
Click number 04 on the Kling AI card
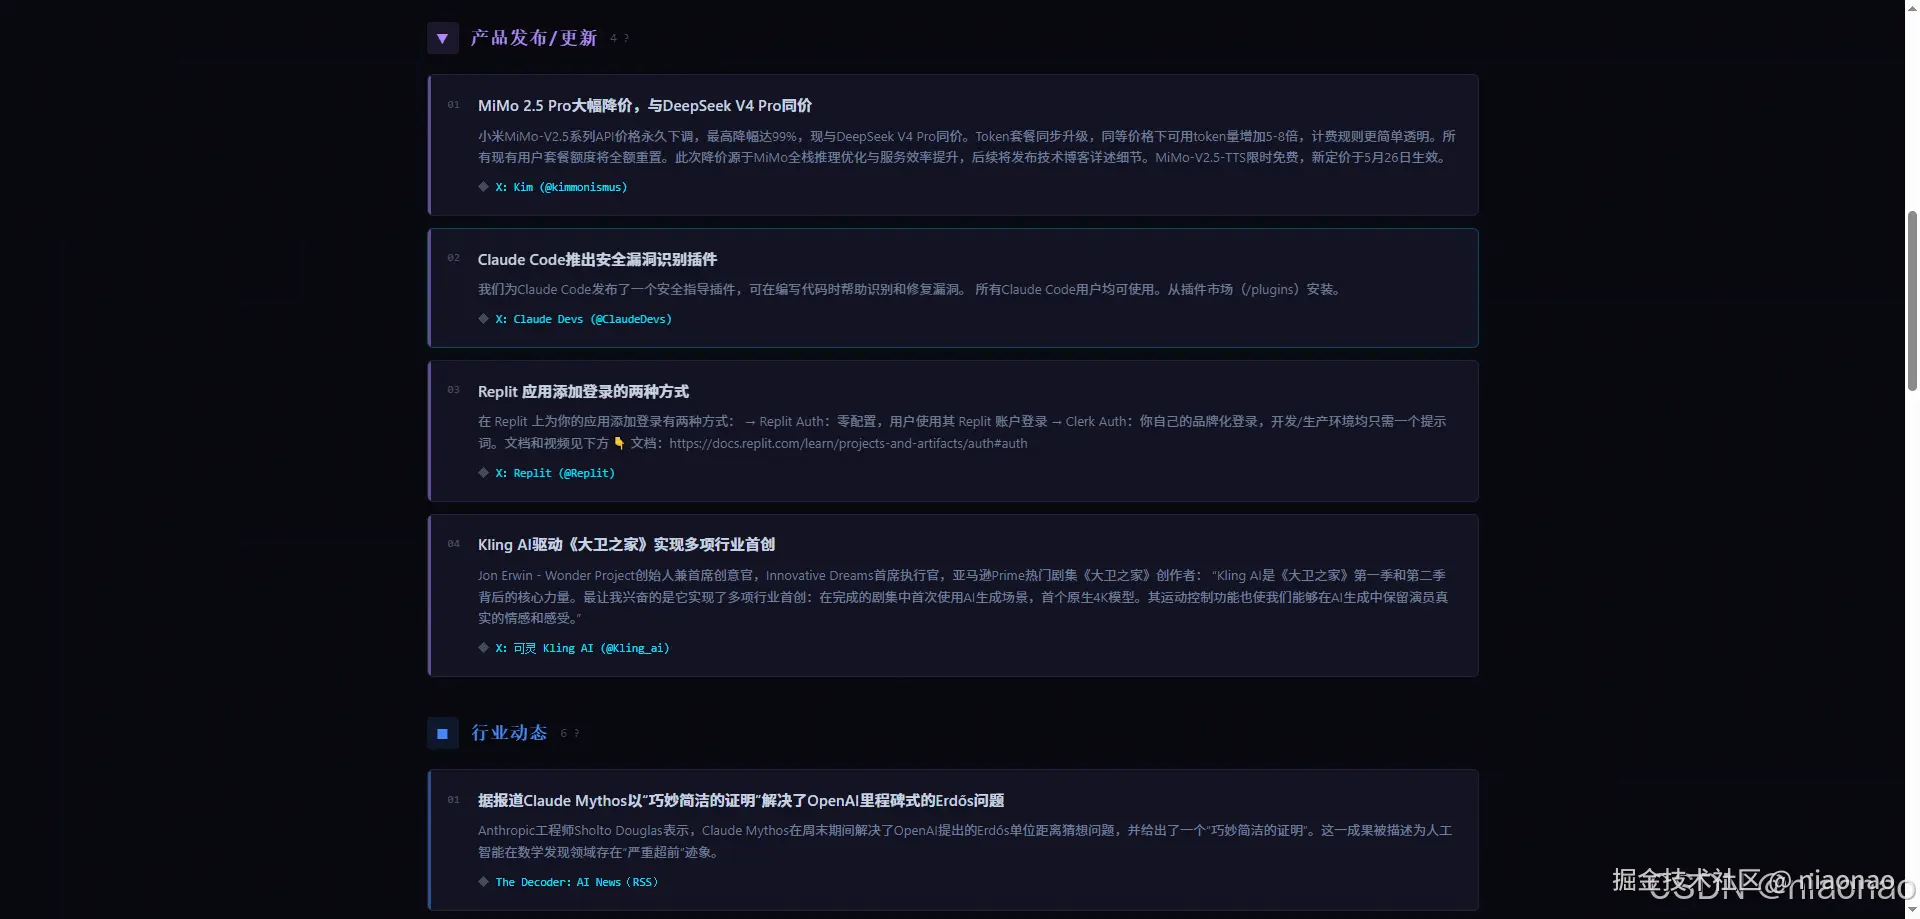pos(454,544)
